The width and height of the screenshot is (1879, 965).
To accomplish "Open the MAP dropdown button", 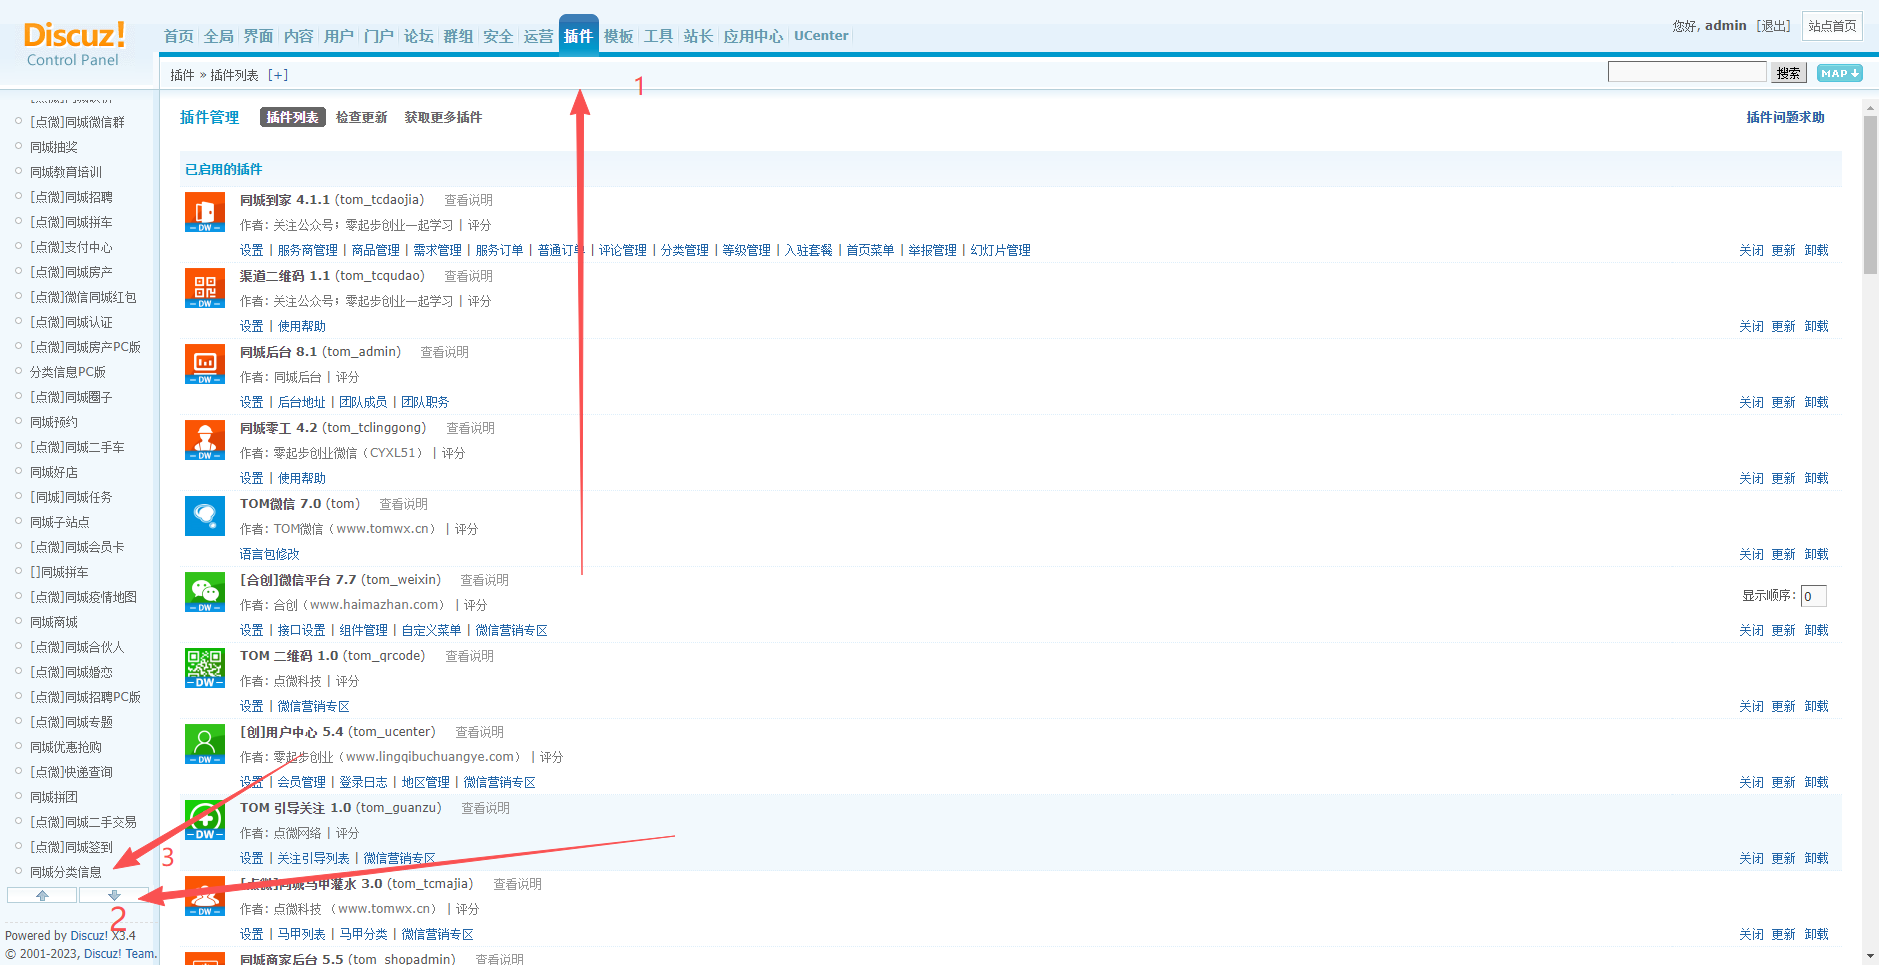I will click(1839, 73).
